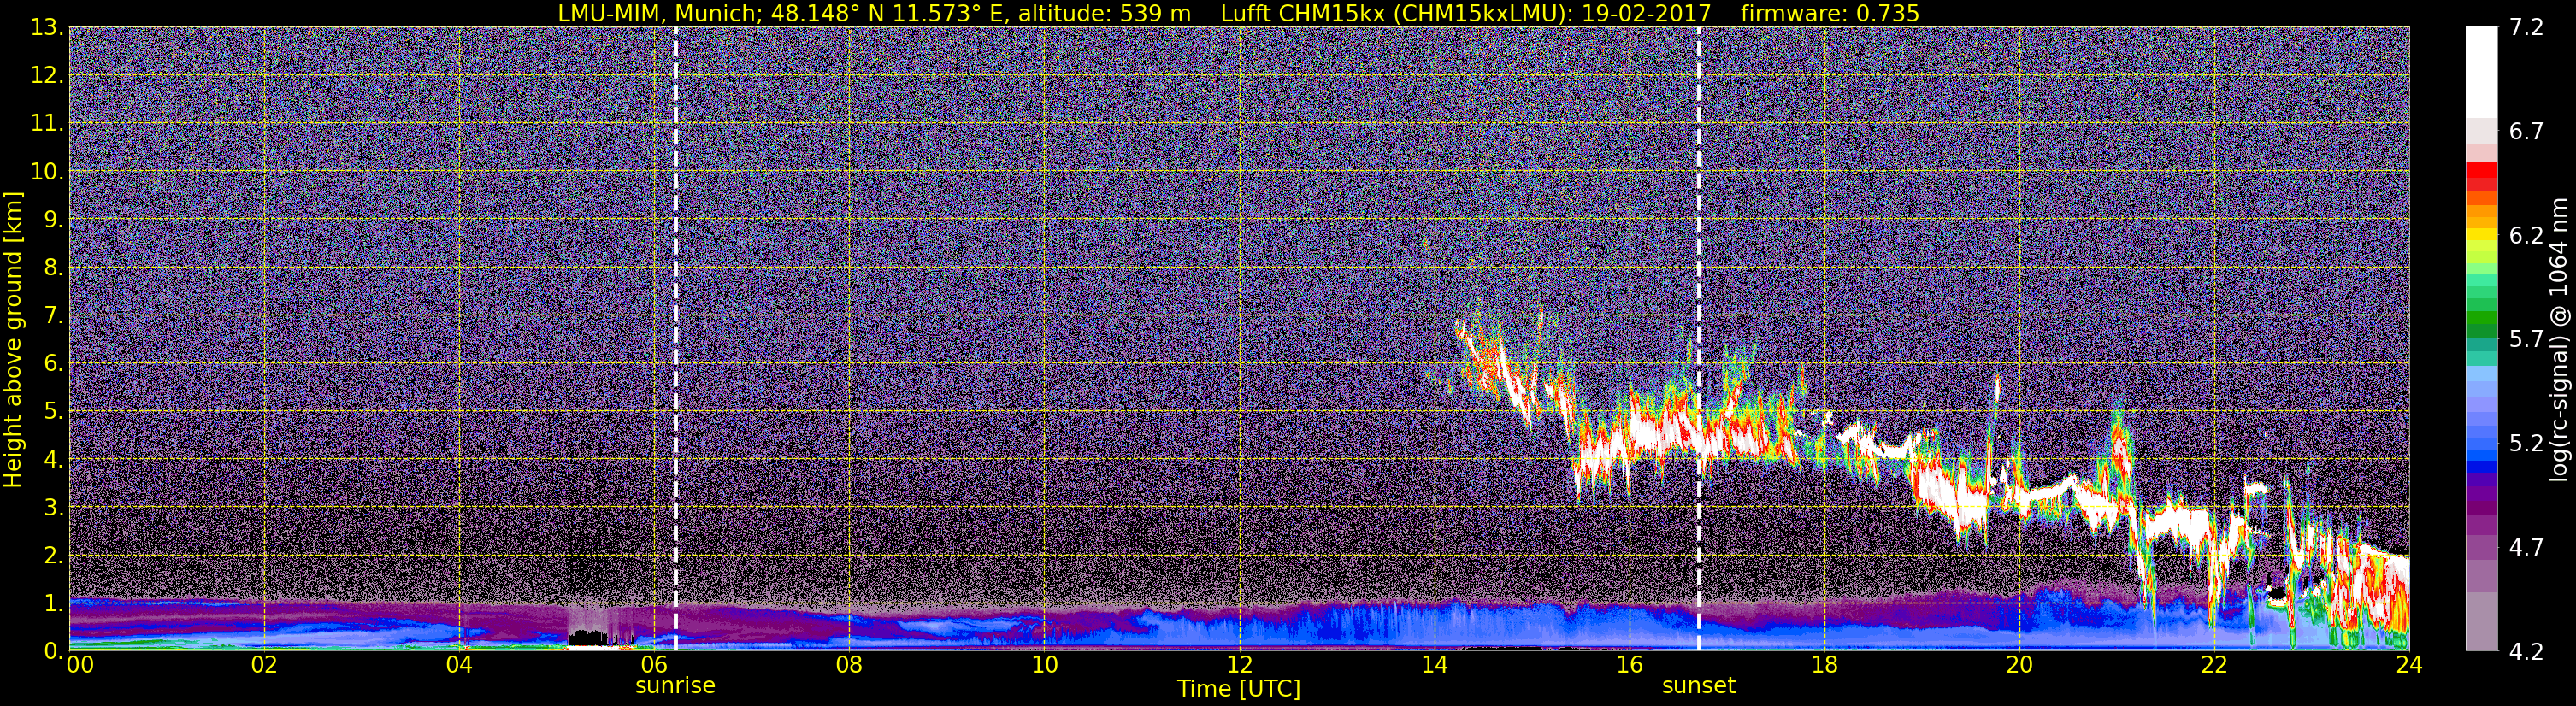Click the 6.2 value on the colorbar
The height and width of the screenshot is (706, 2576).
[x=2525, y=235]
